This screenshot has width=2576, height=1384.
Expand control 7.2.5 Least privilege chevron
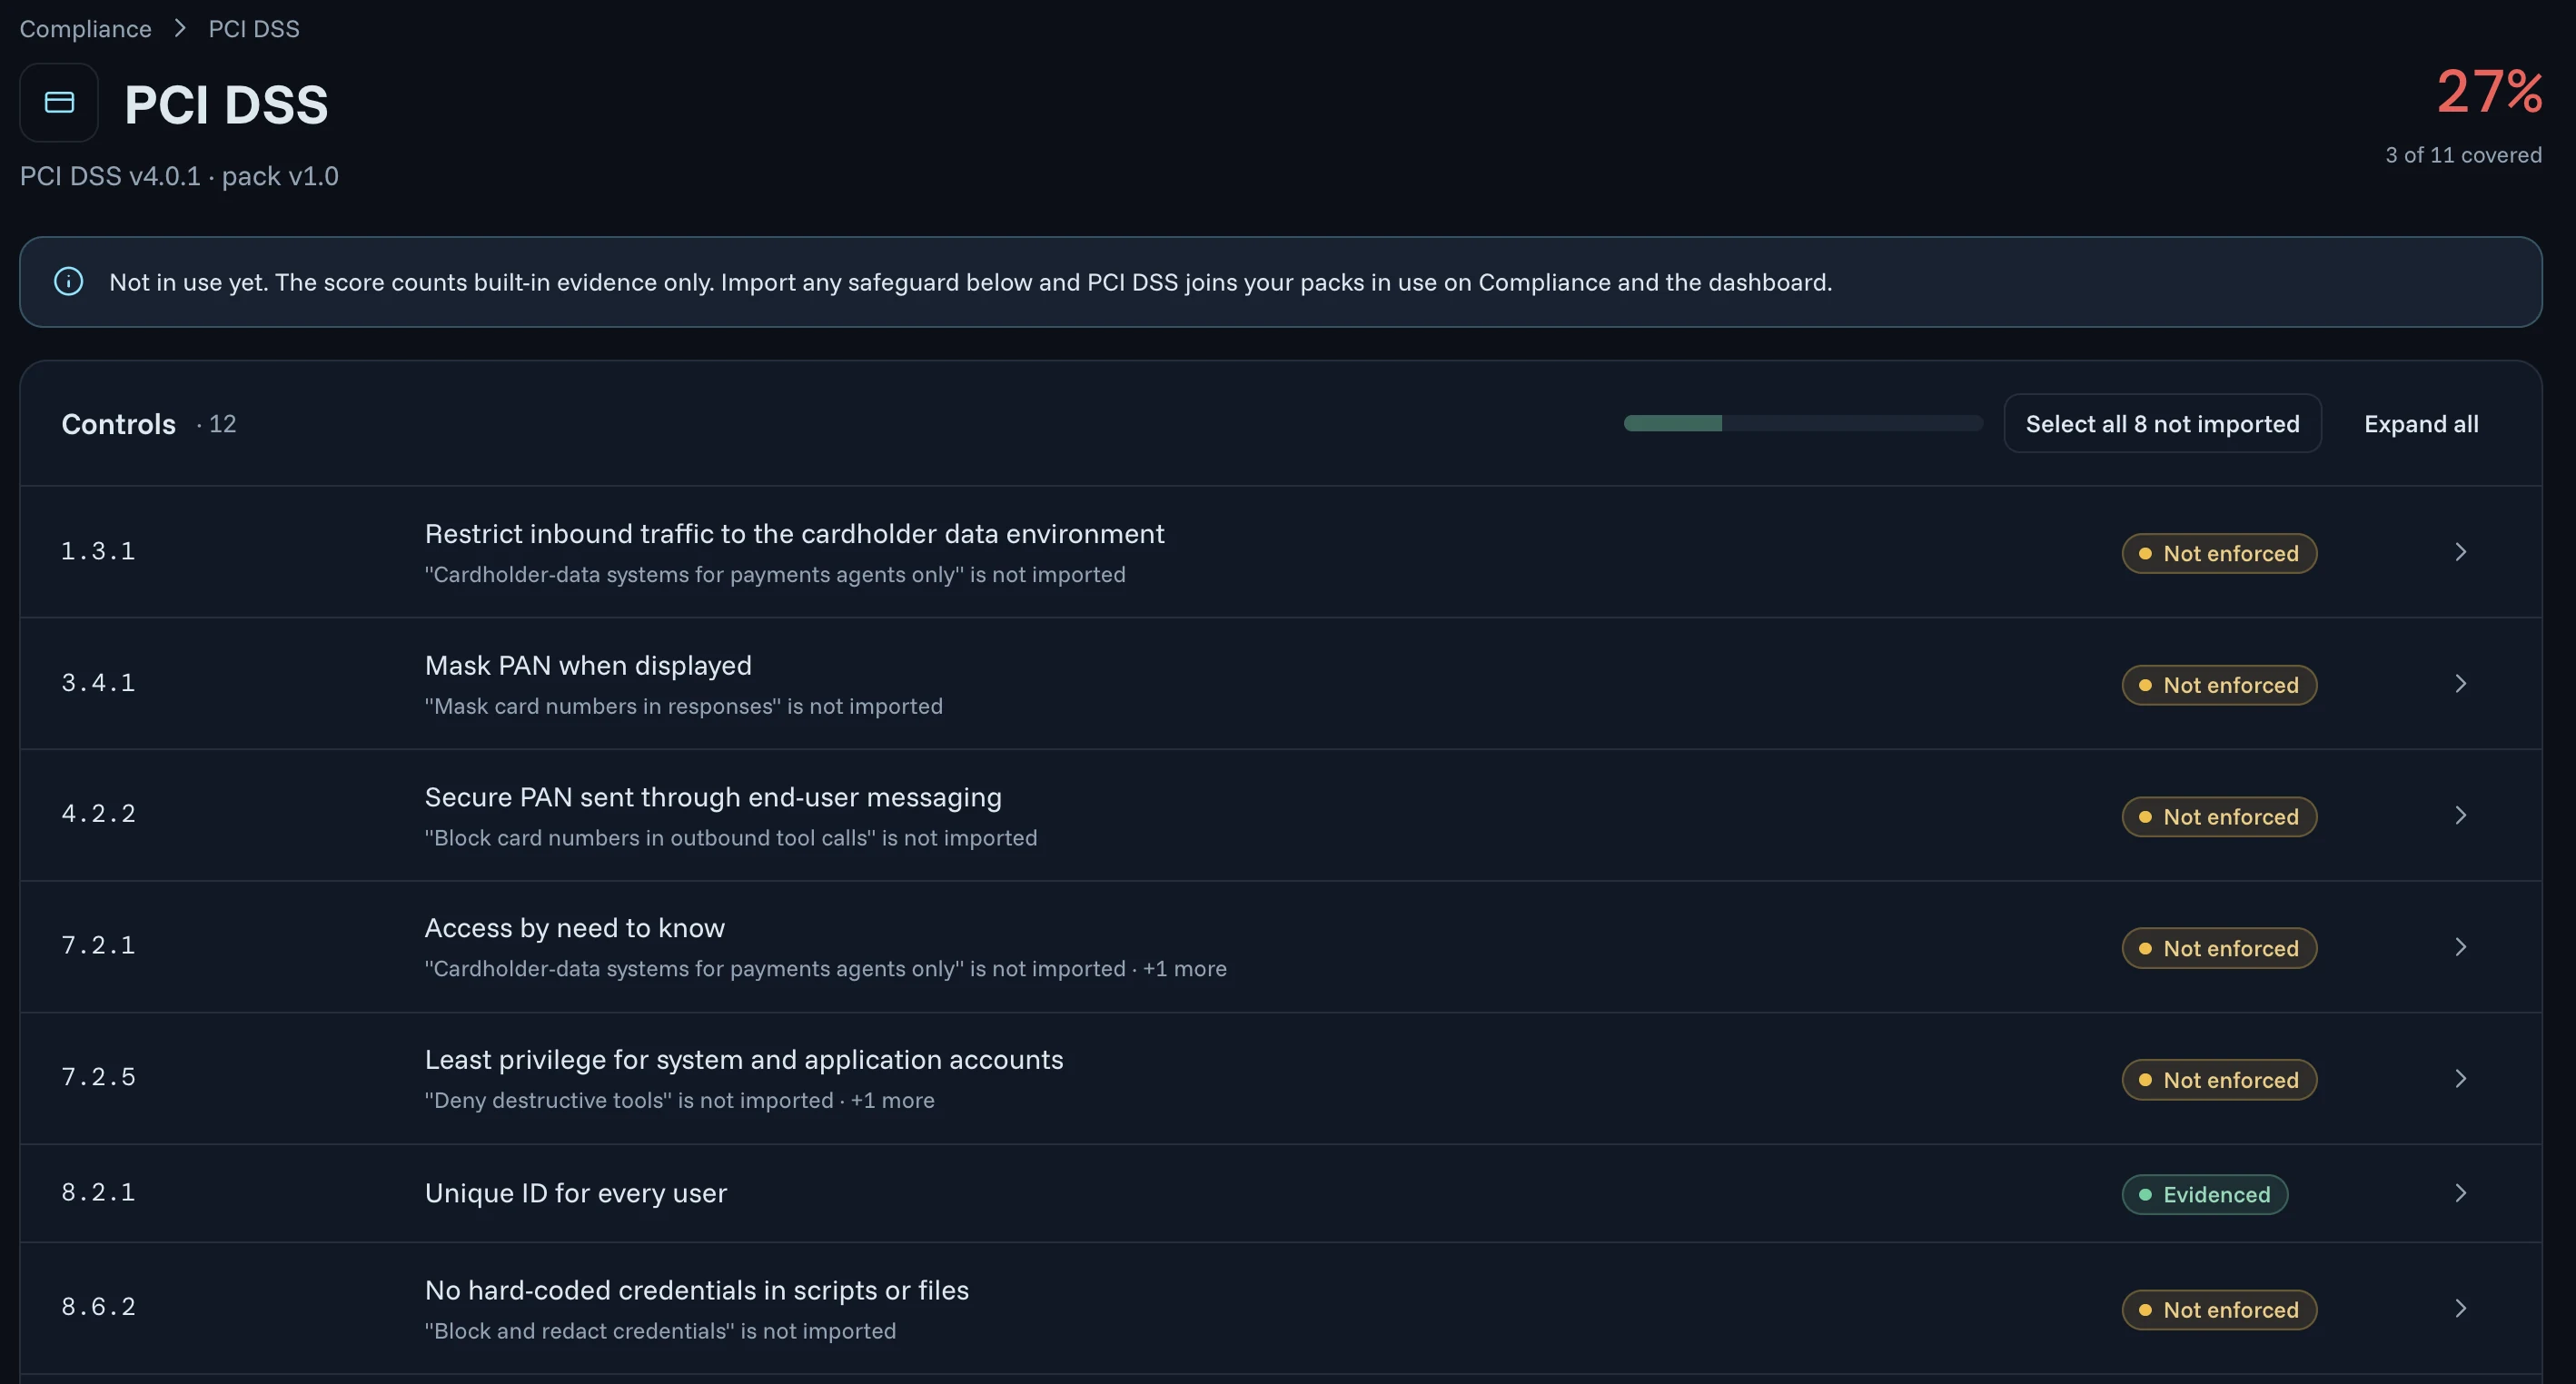2461,1079
